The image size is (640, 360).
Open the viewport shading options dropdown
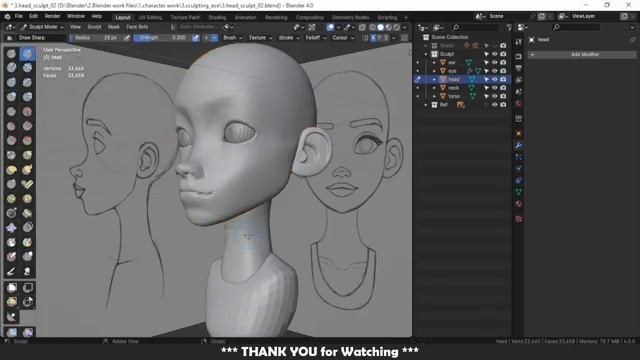pyautogui.click(x=404, y=27)
